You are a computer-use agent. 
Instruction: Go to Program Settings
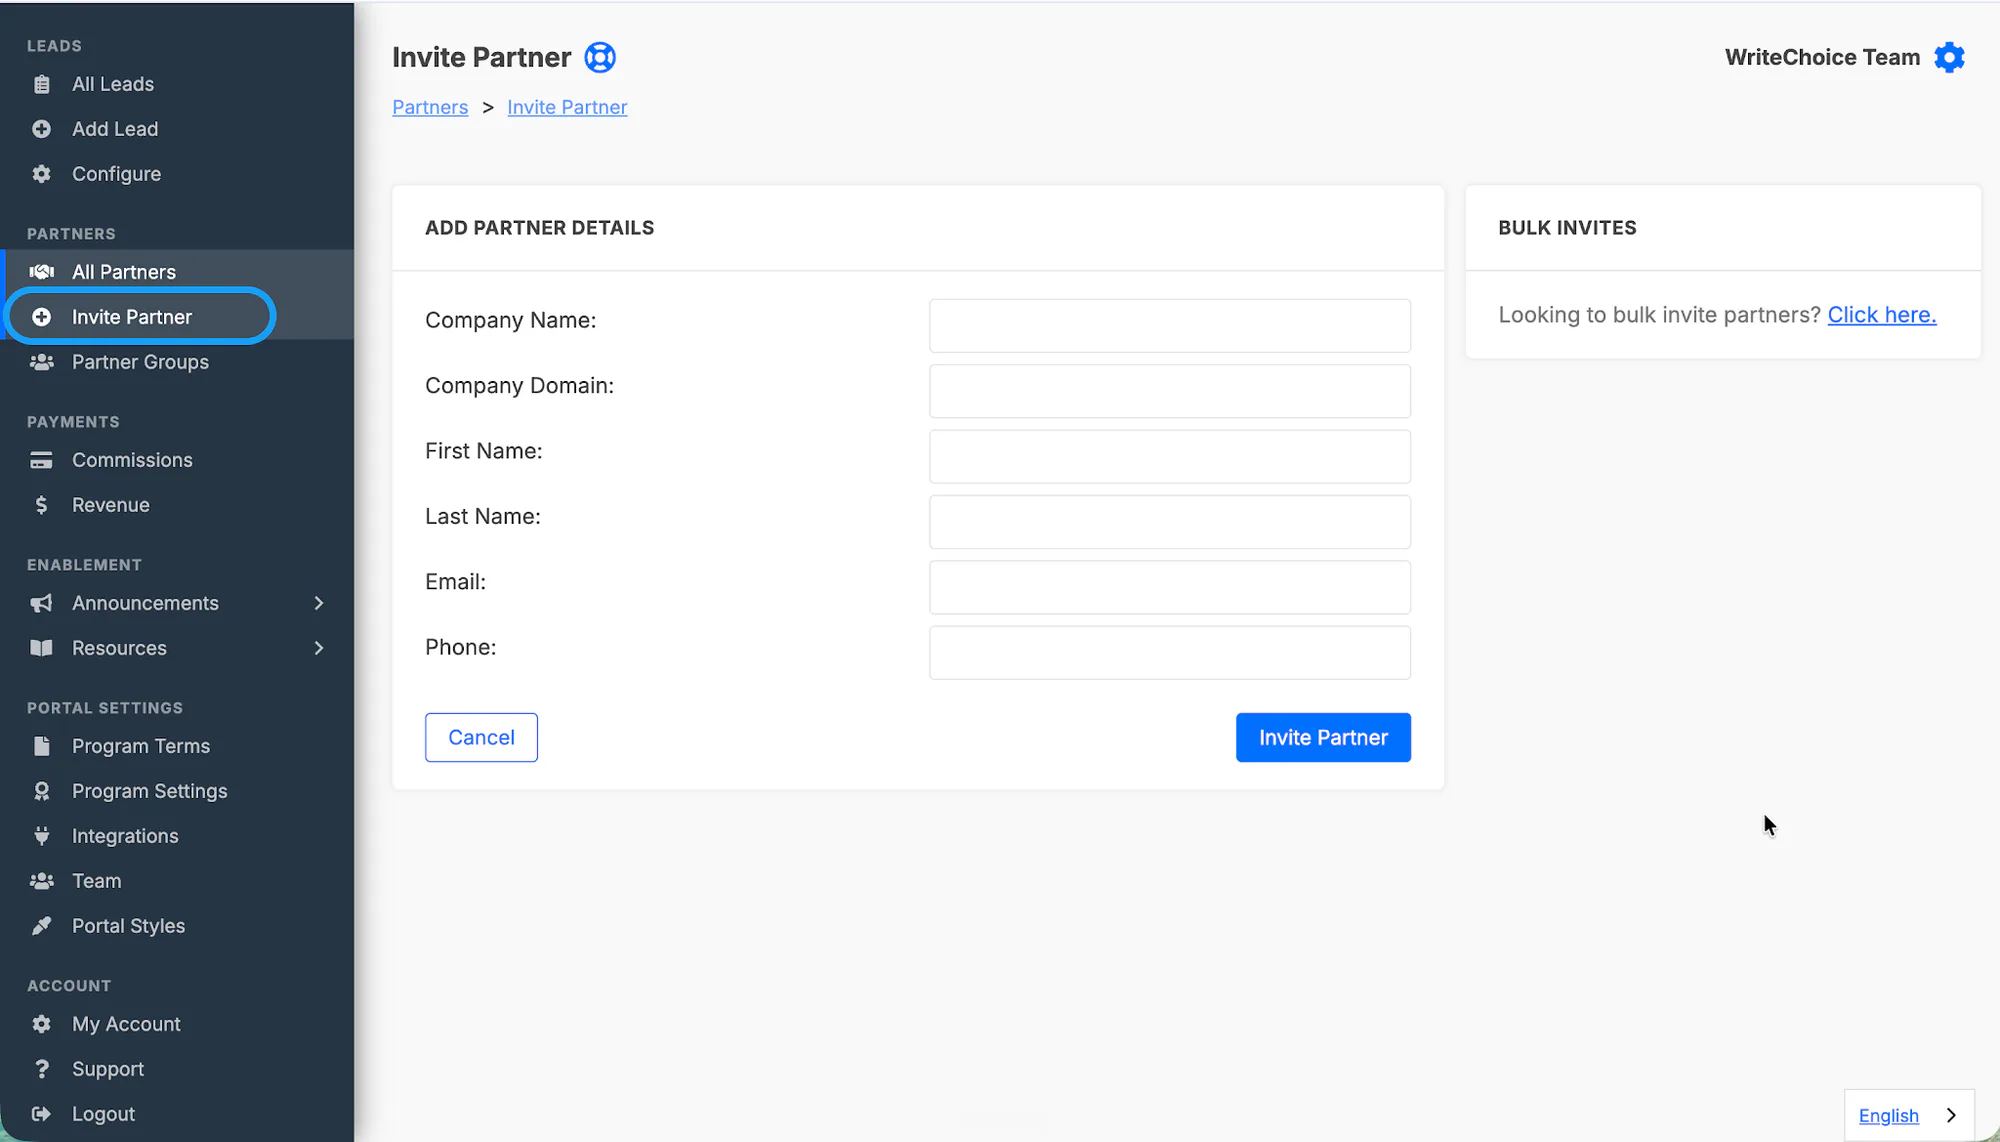tap(150, 791)
